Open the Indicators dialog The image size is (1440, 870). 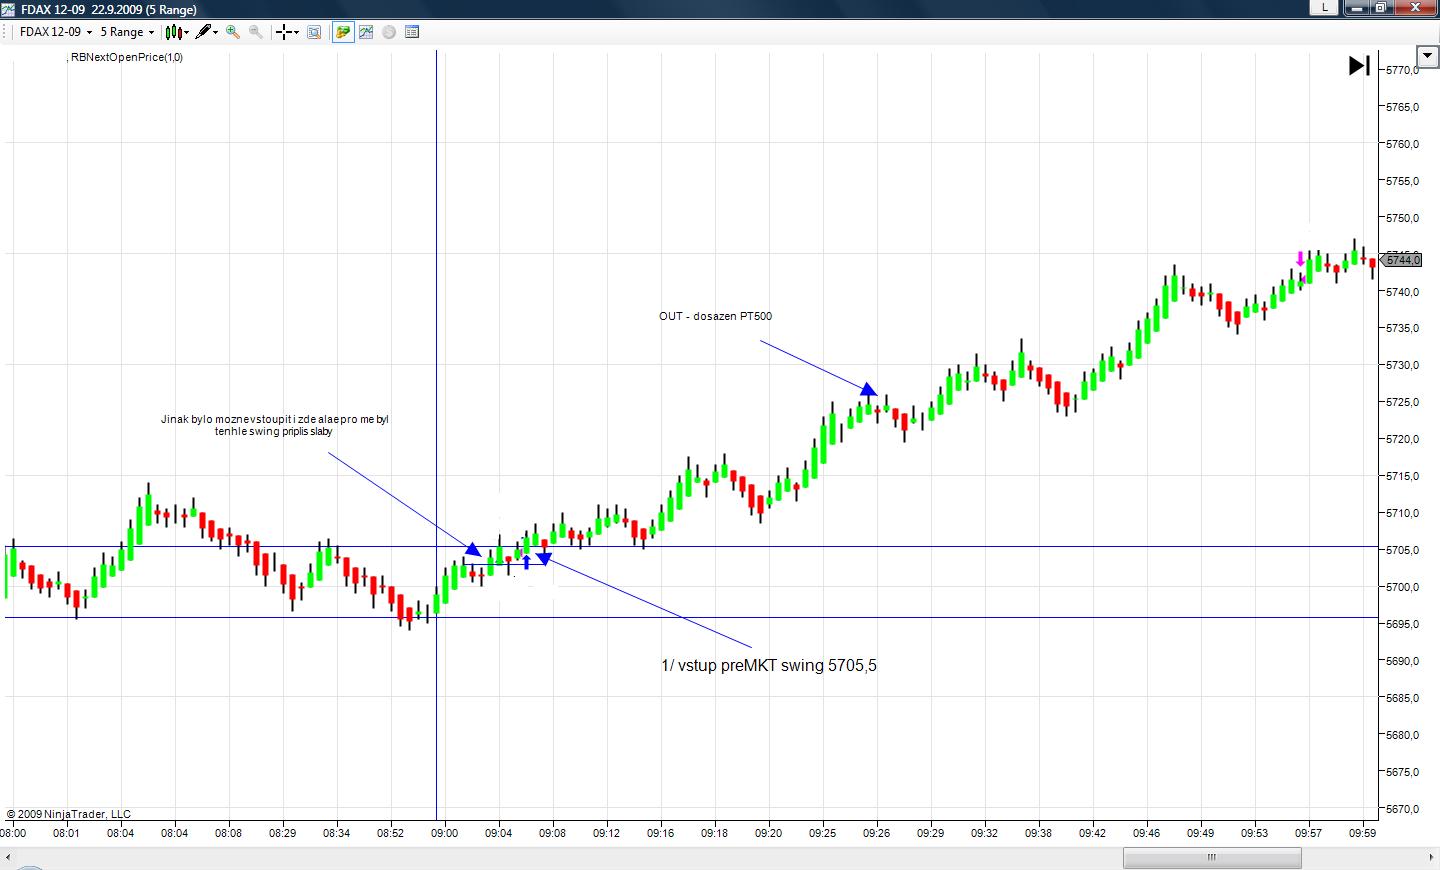click(366, 32)
